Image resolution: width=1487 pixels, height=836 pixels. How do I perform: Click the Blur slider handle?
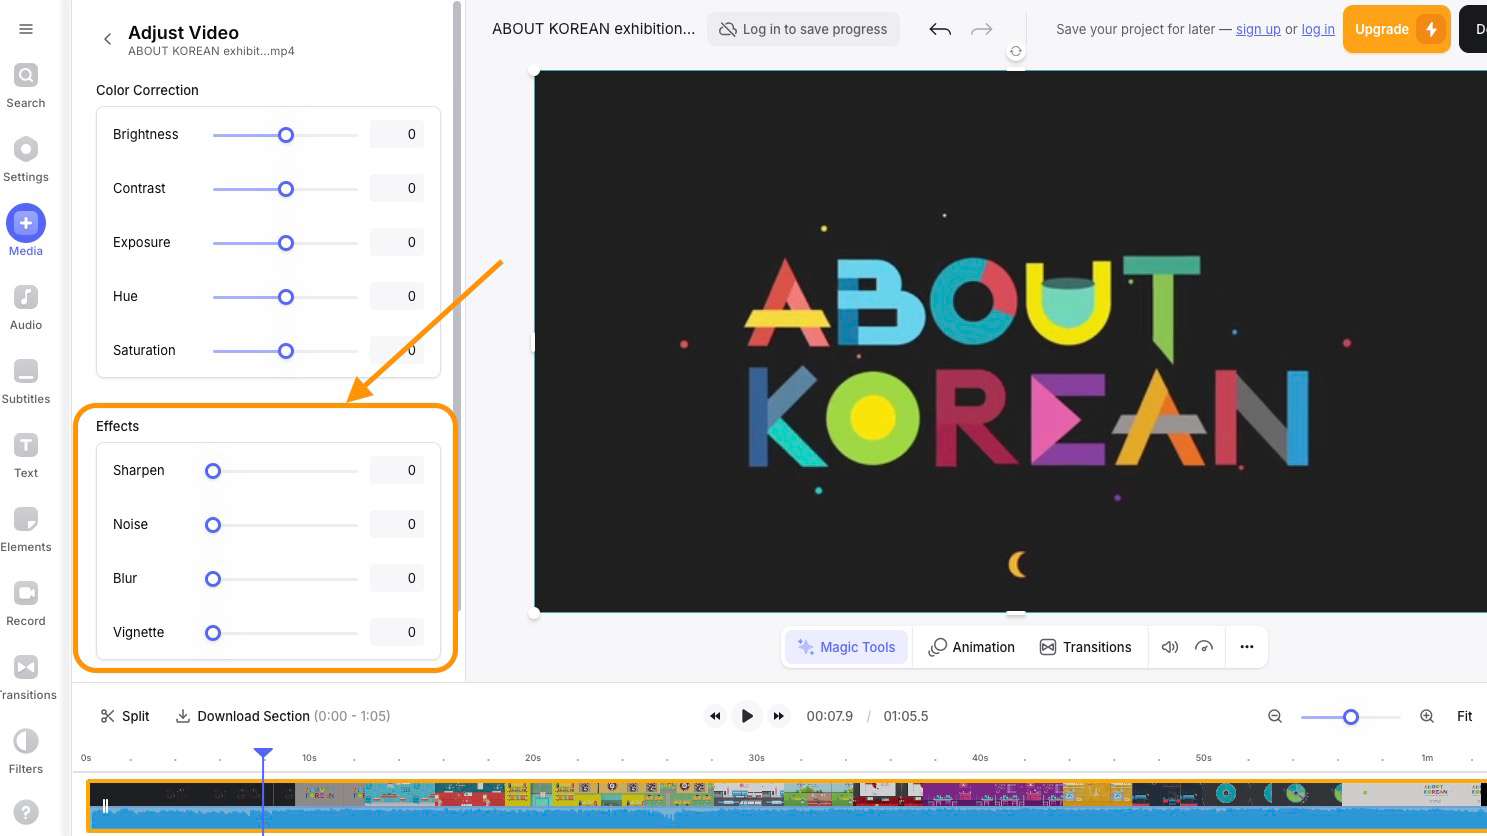click(213, 579)
